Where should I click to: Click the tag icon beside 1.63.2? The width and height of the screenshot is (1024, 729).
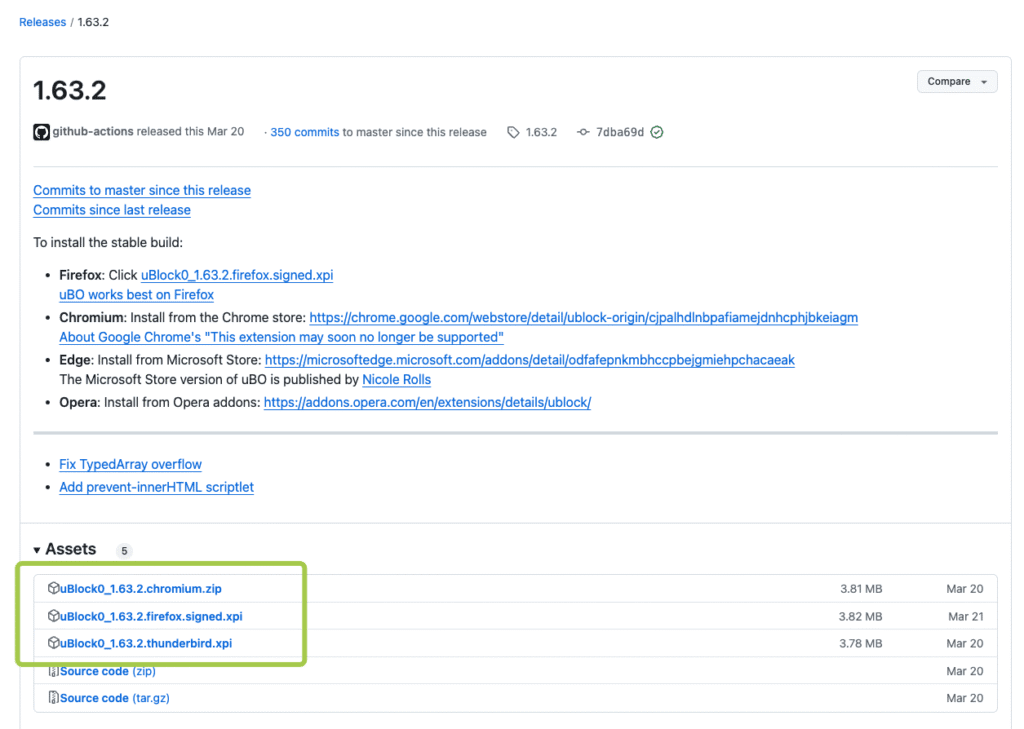[x=513, y=133]
